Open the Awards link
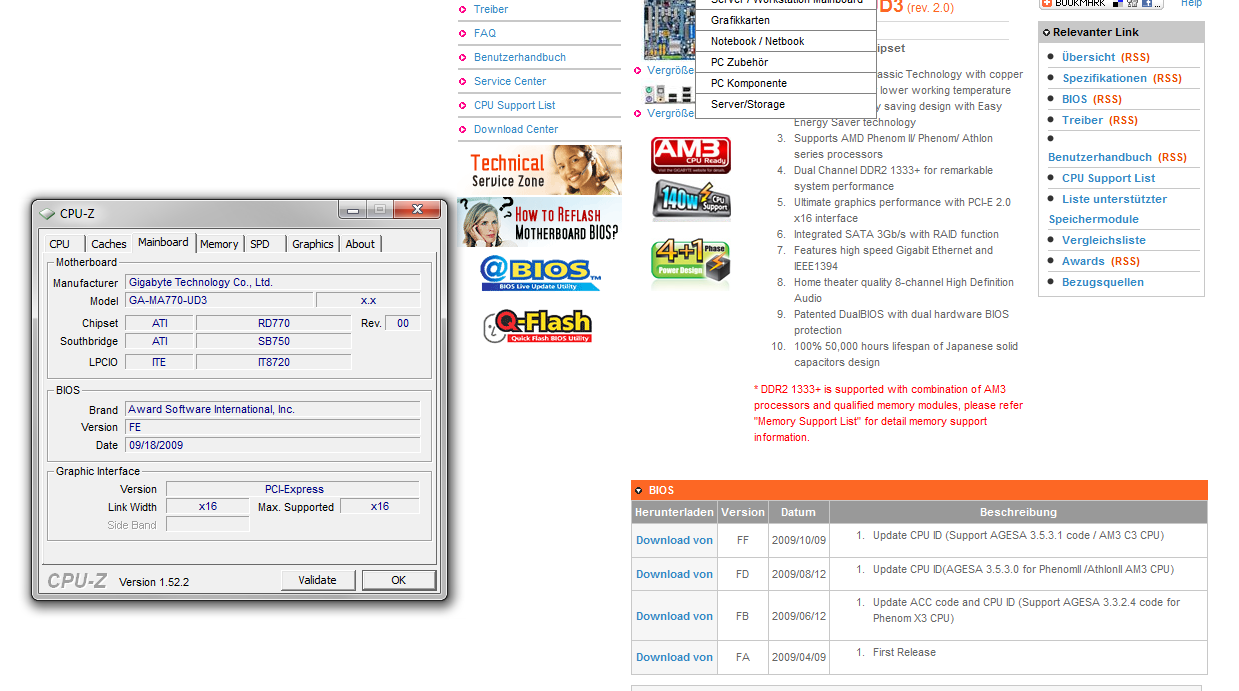1239x691 pixels. [1084, 261]
